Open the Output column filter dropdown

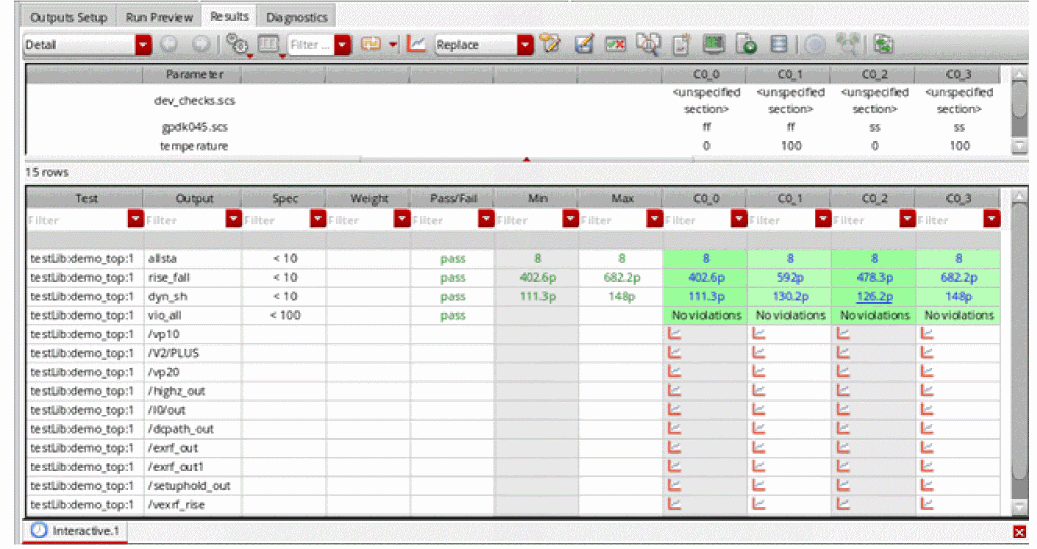[233, 220]
